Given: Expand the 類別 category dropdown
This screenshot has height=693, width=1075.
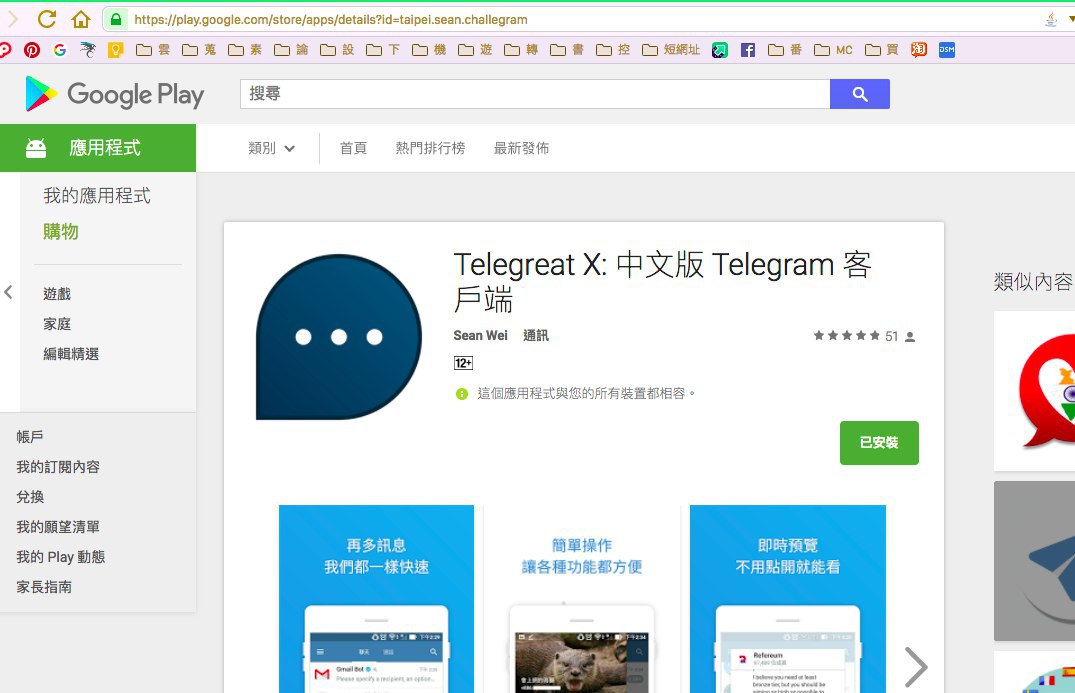Looking at the screenshot, I should (x=271, y=148).
